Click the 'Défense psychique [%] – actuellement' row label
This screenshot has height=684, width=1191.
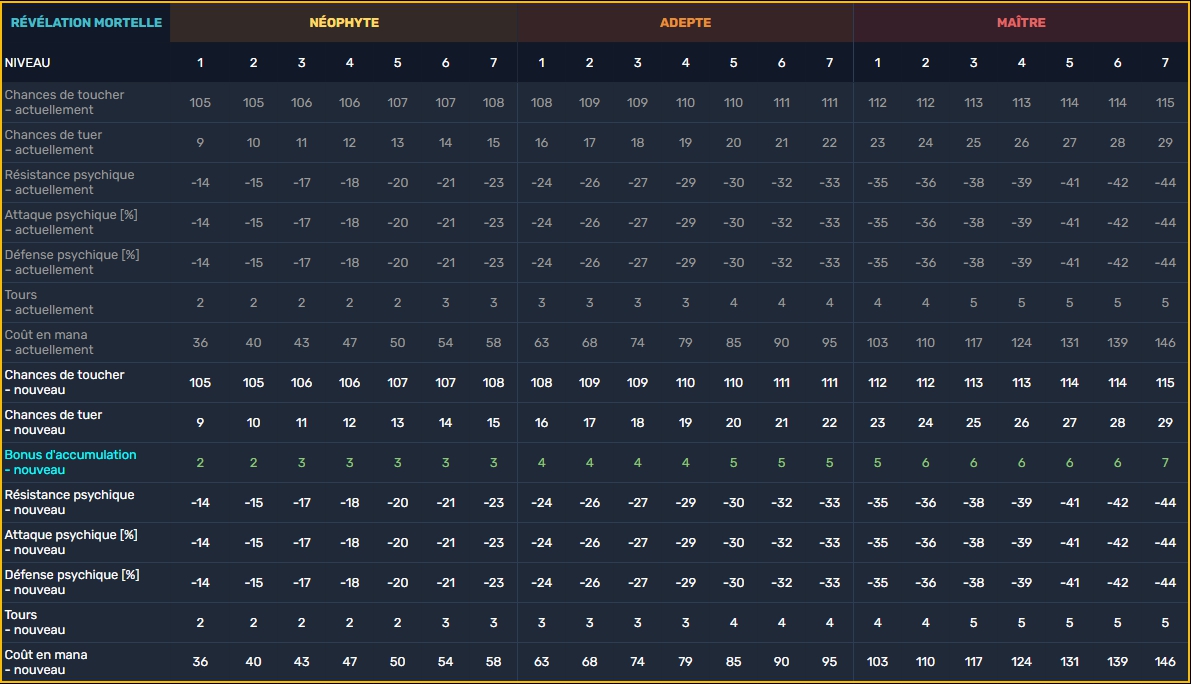coord(72,262)
